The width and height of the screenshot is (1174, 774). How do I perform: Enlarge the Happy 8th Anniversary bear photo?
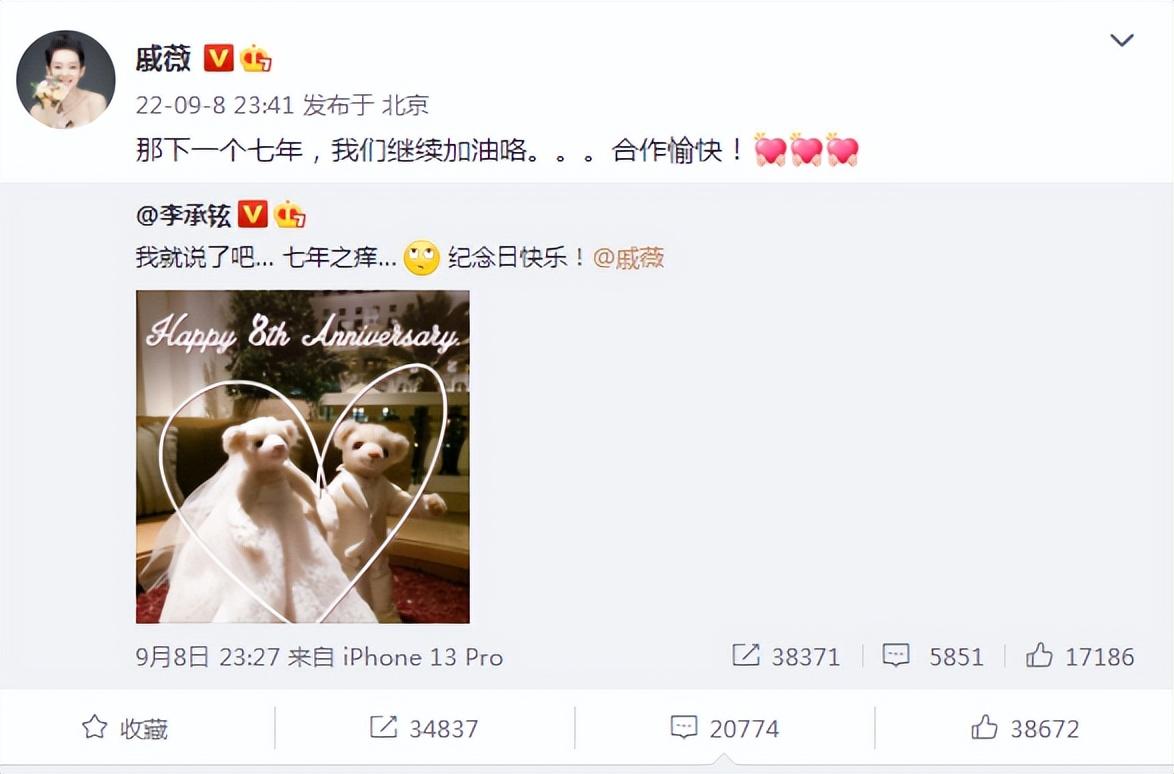pos(302,457)
